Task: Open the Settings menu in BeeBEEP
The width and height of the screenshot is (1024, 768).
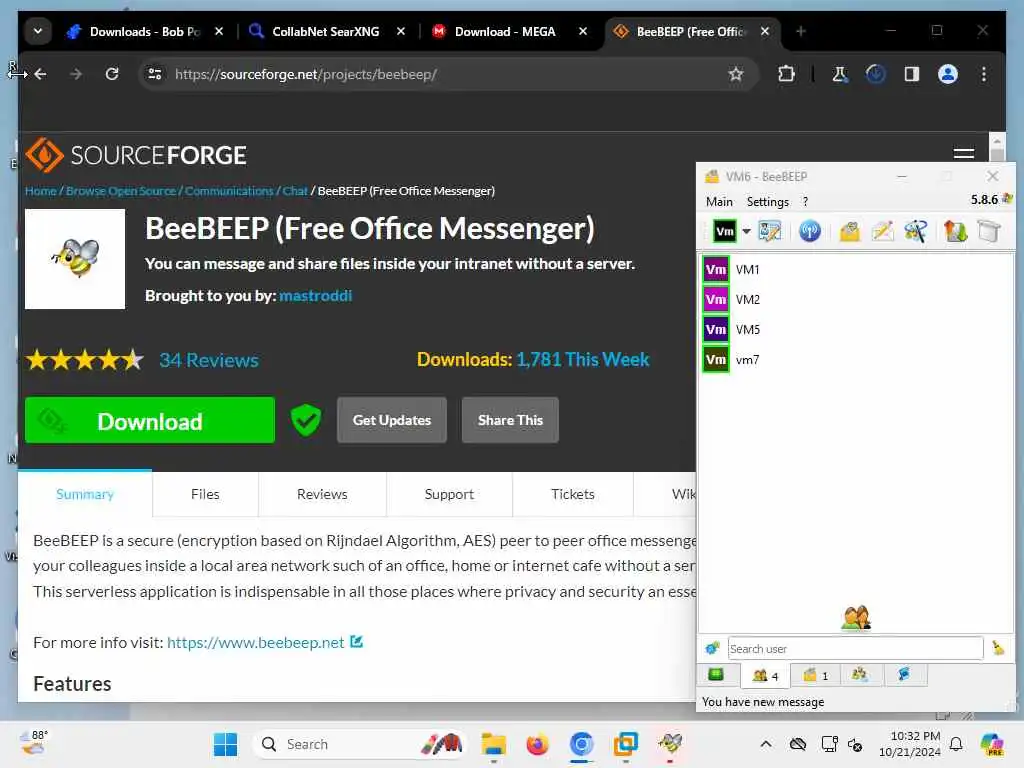Action: tap(767, 202)
